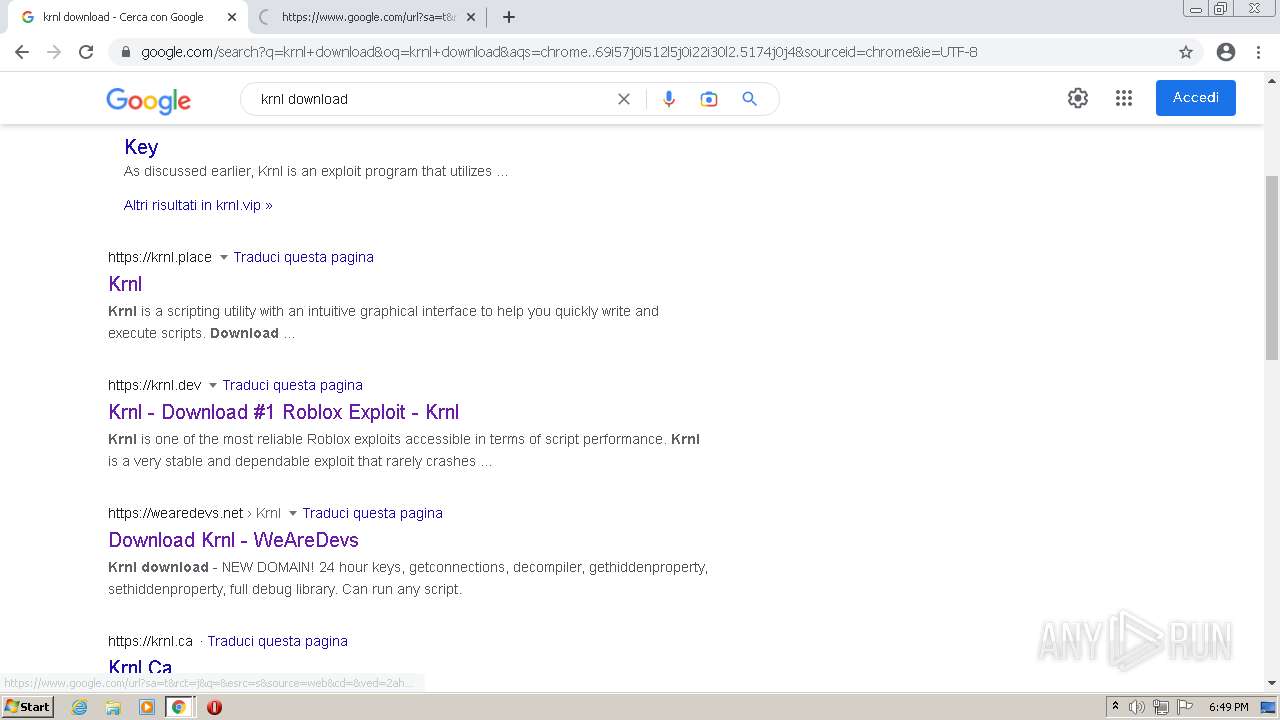Screen dimensions: 1280x720
Task: Open volume control in tray
Action: point(1137,707)
